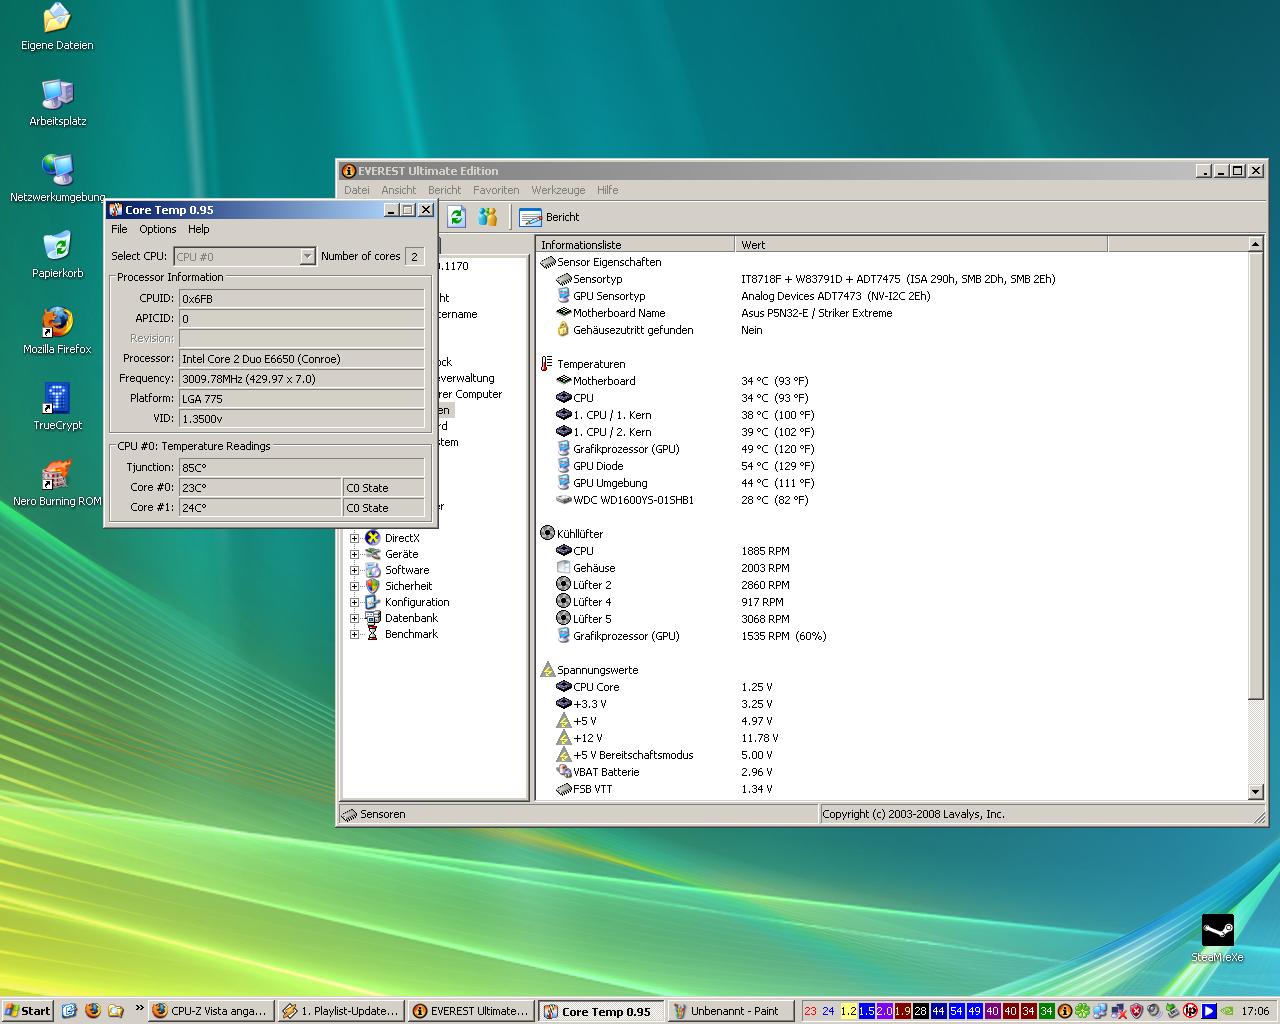Select Sicherheit in the tree

(408, 586)
